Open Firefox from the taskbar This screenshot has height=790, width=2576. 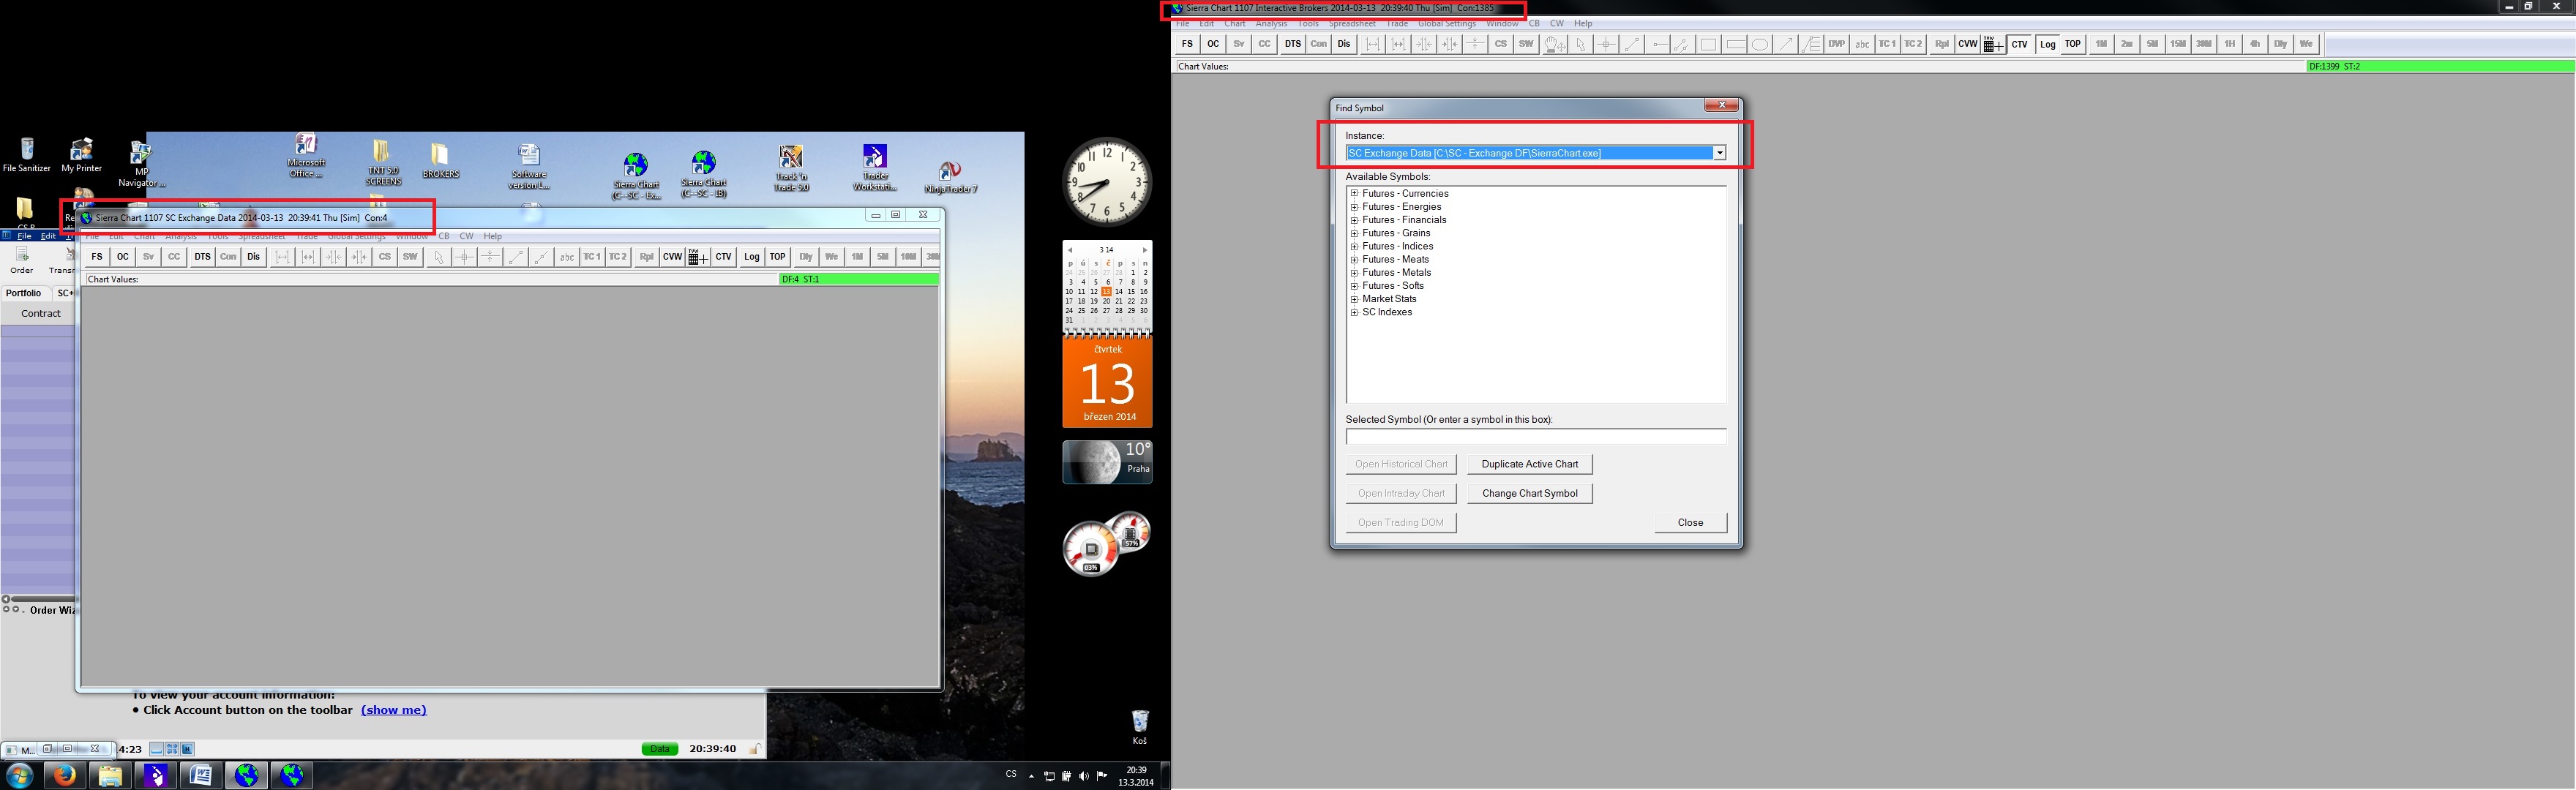point(64,775)
